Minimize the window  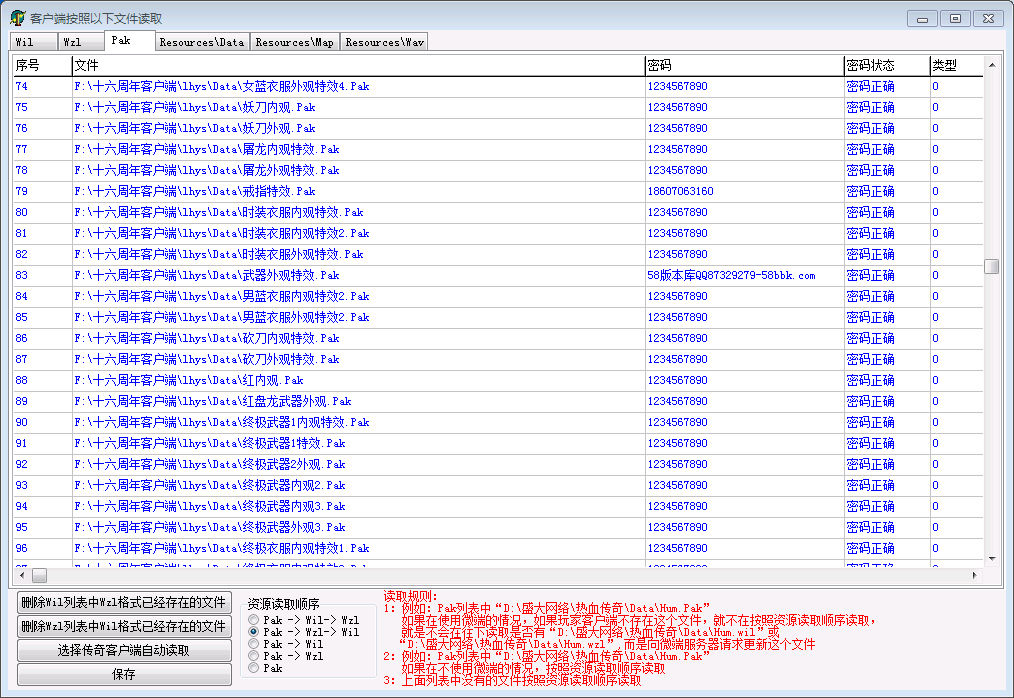tap(922, 19)
